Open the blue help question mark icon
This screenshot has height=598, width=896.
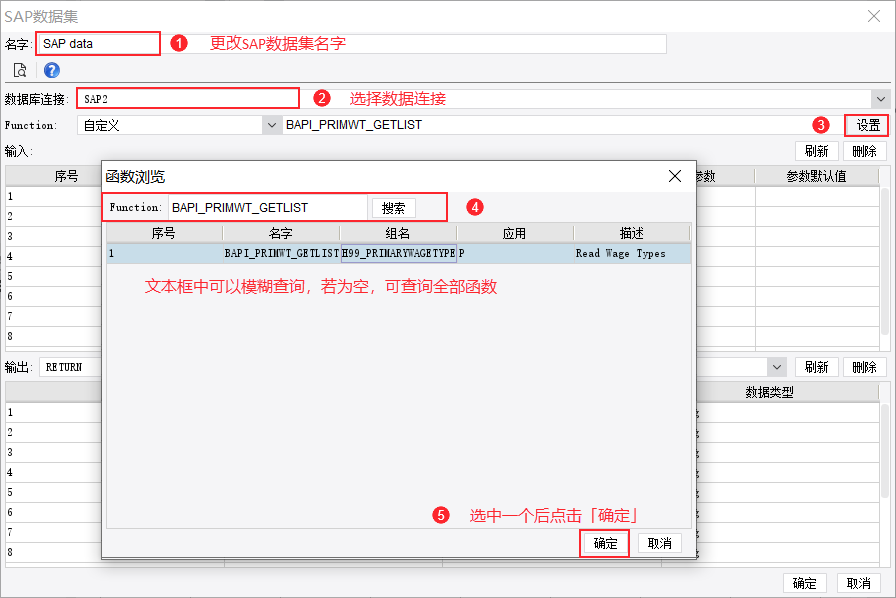[51, 70]
